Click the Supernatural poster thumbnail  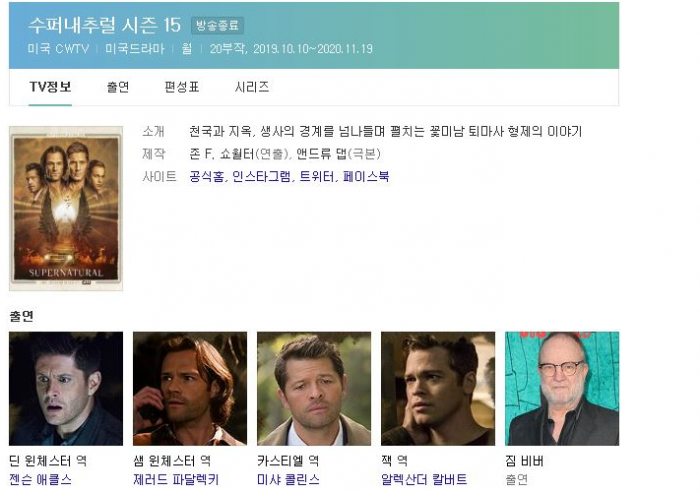(66, 209)
